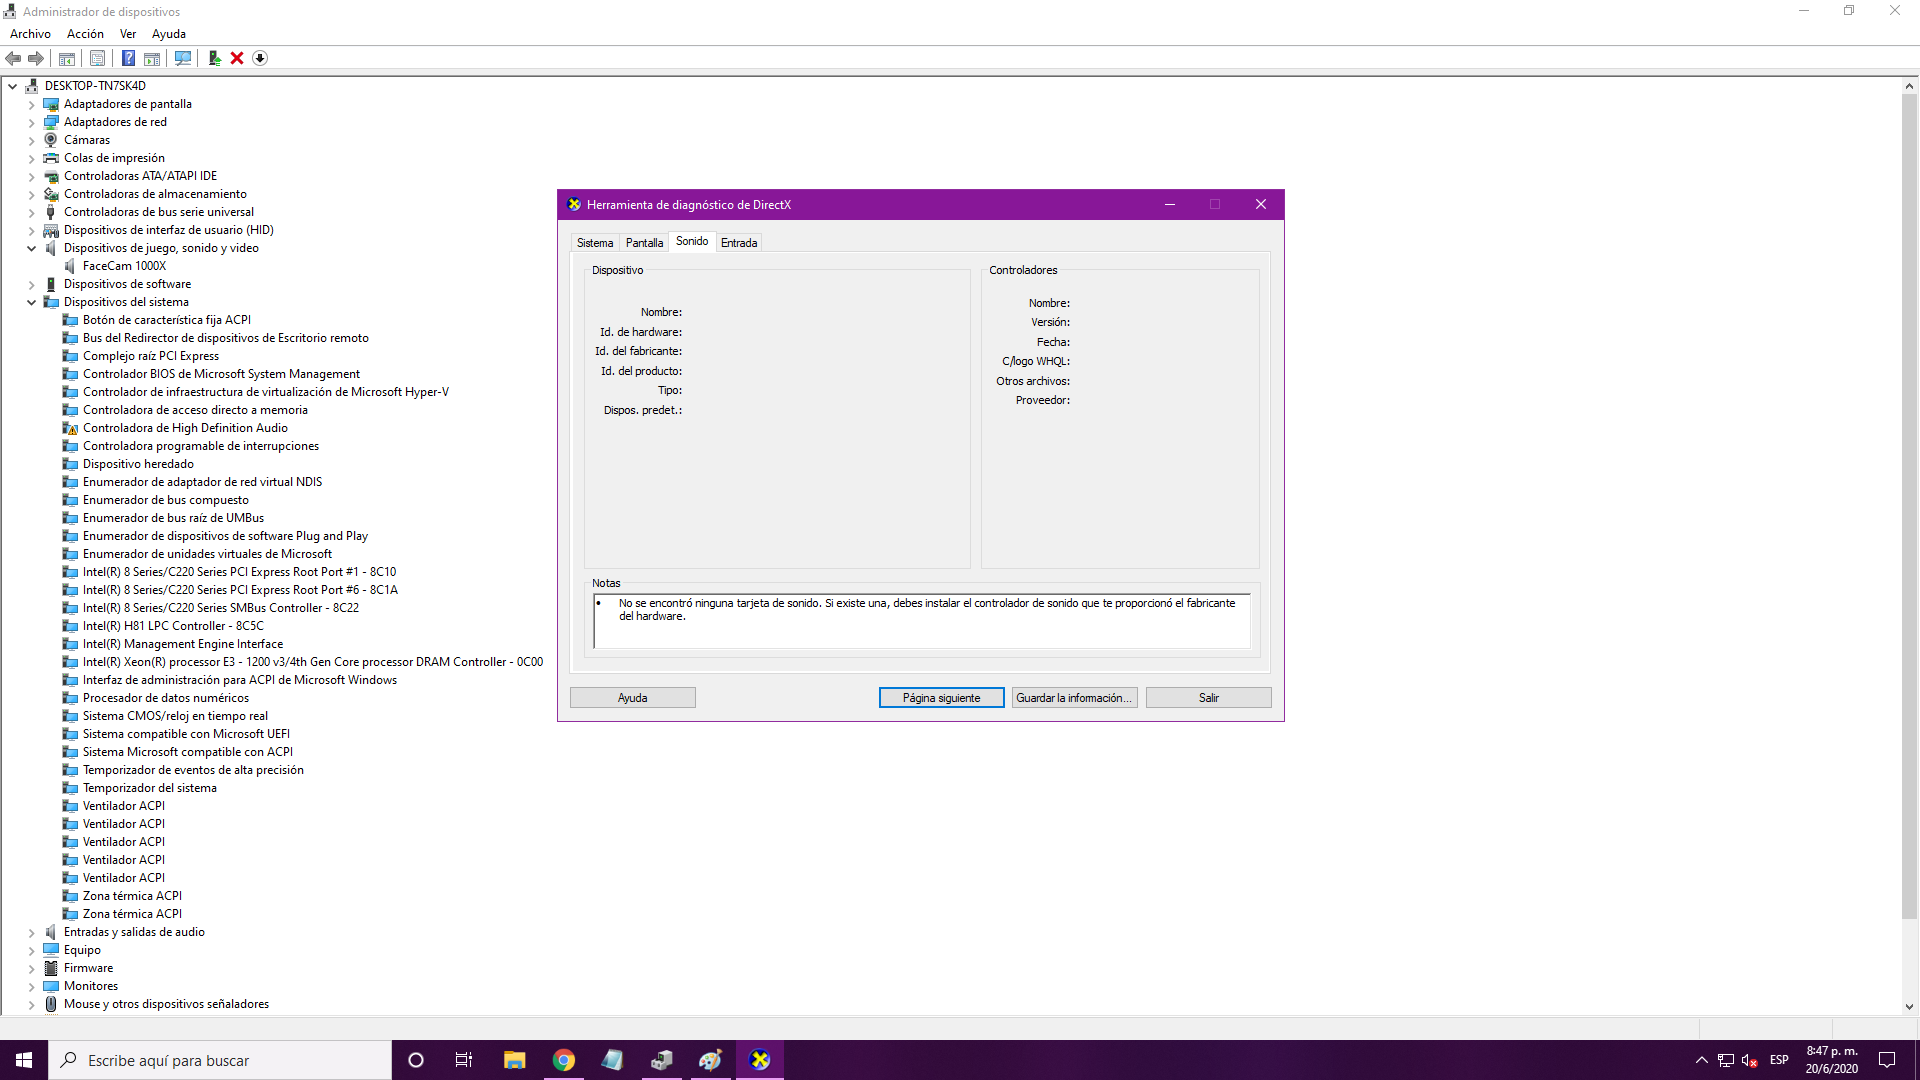Click the muted volume tray icon

[1749, 1060]
